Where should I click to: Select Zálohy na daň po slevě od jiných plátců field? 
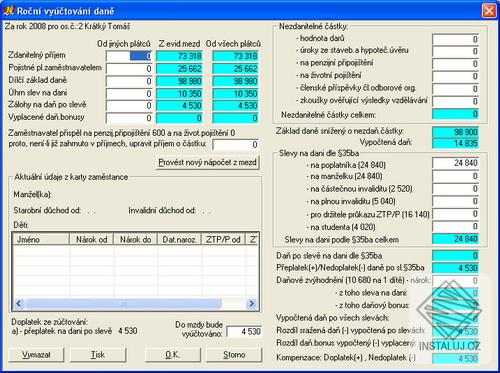(x=129, y=106)
